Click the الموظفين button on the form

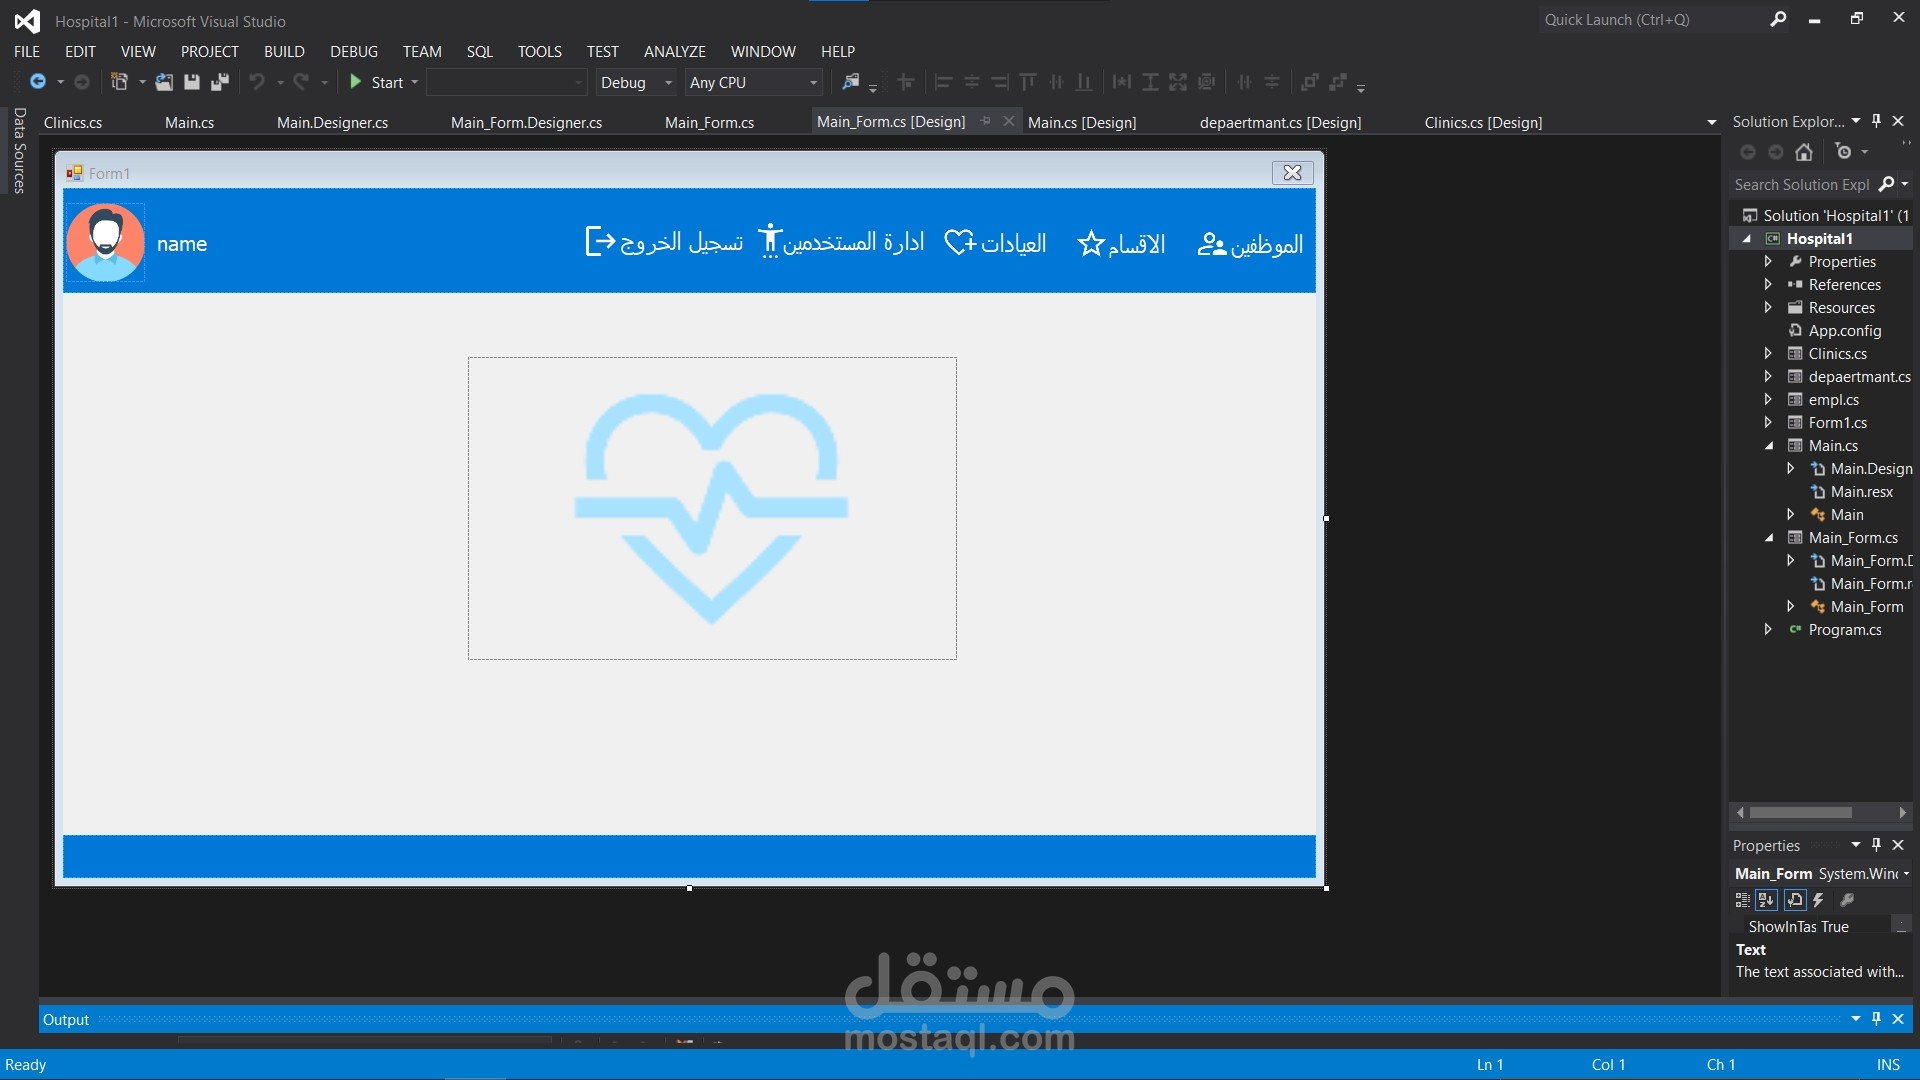(1250, 244)
